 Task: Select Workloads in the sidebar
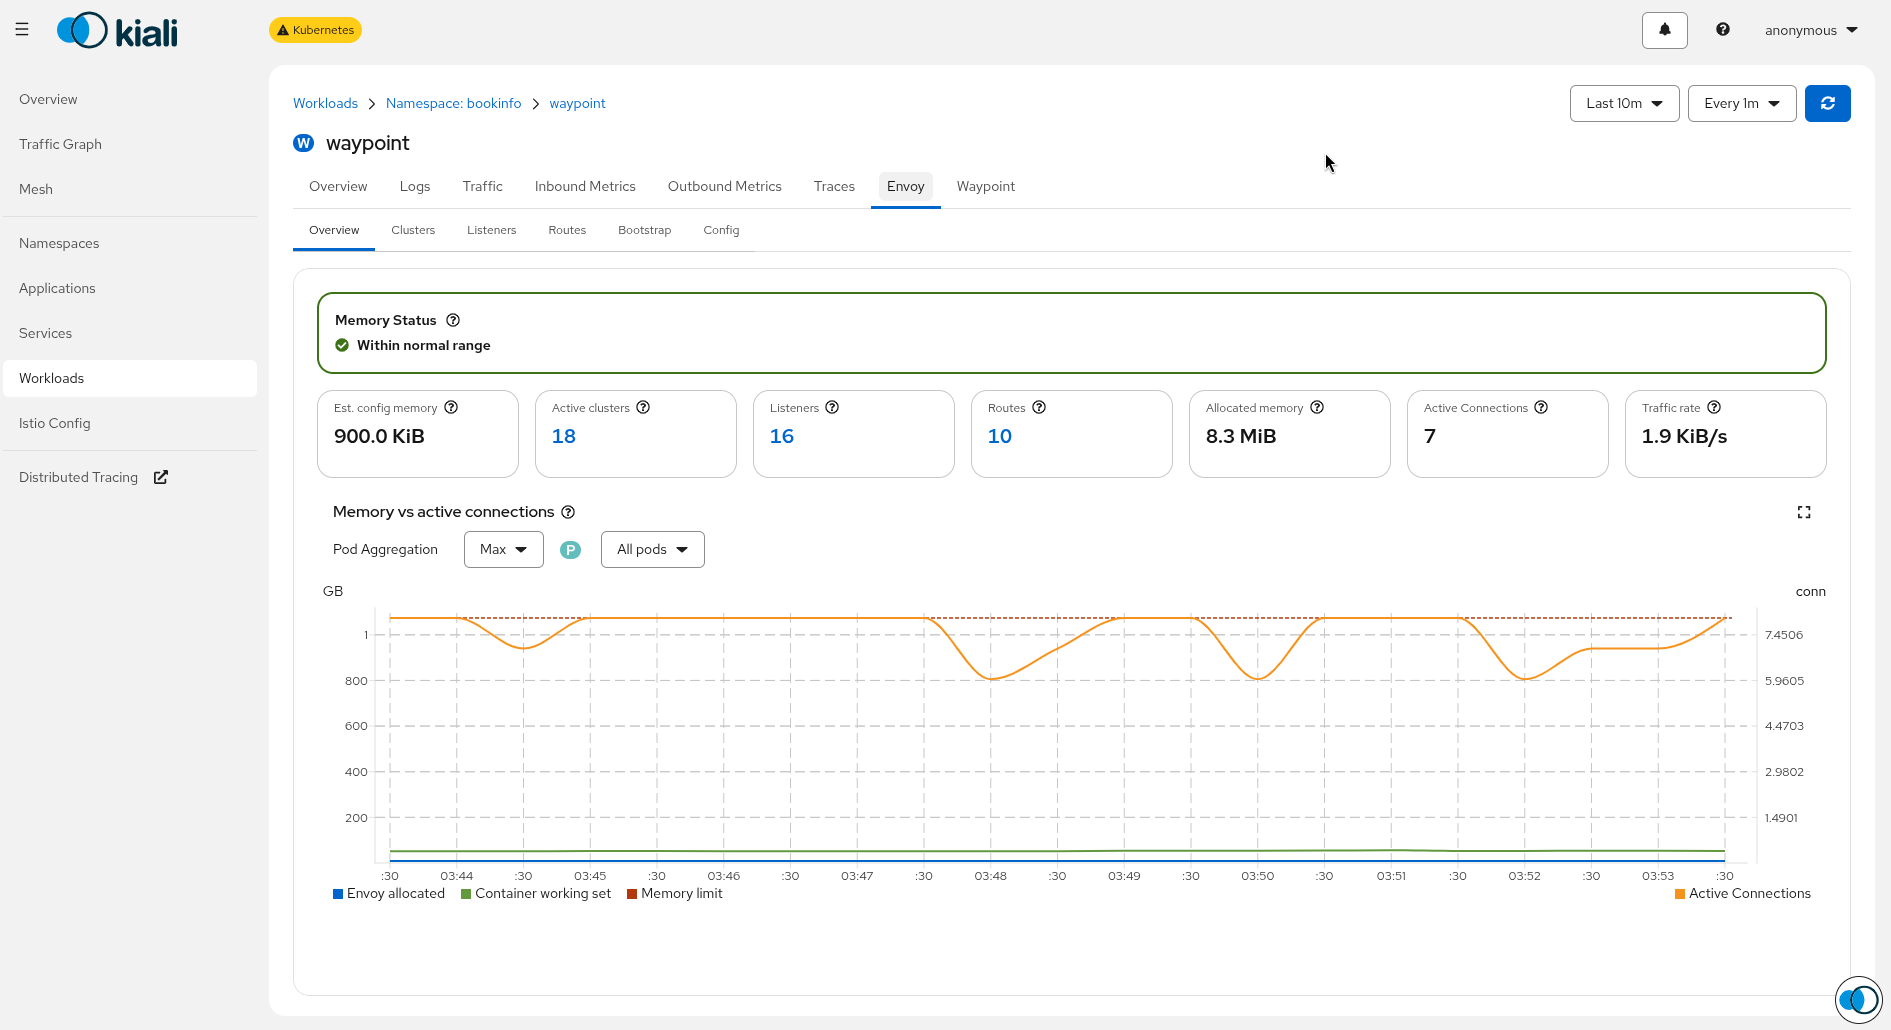click(x=130, y=378)
